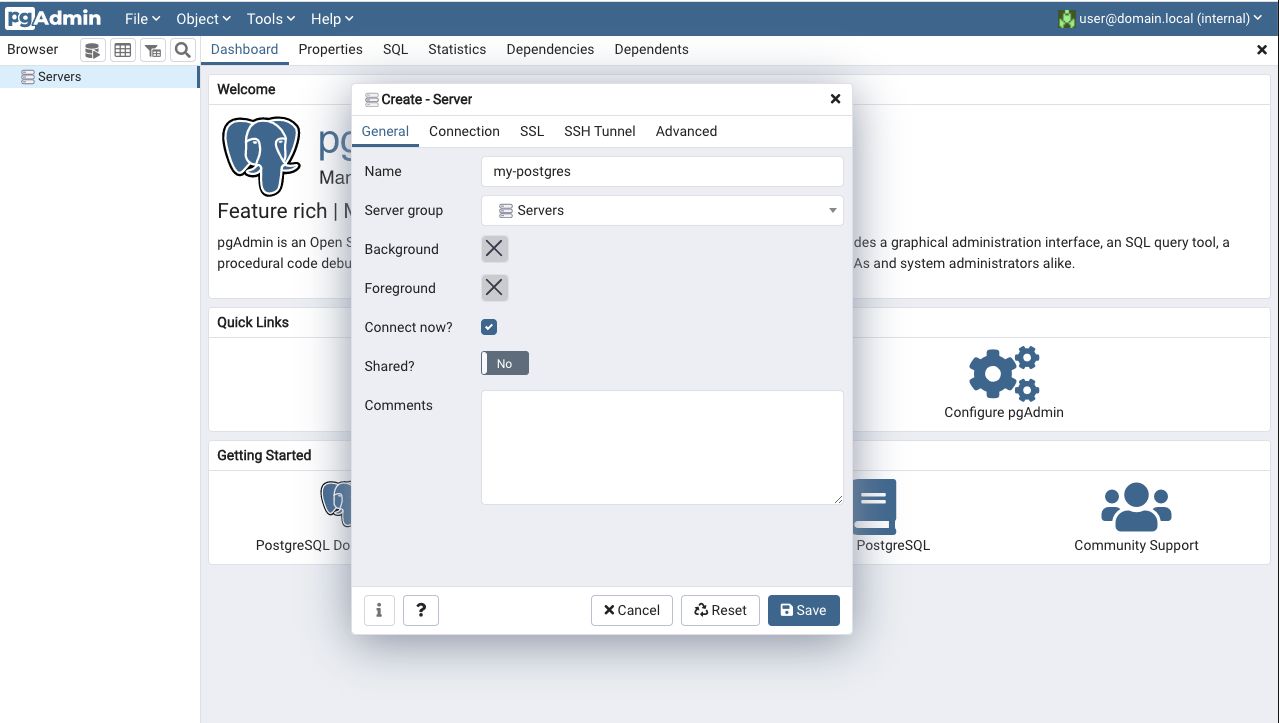
Task: Switch to the Statistics tab
Action: pos(457,49)
